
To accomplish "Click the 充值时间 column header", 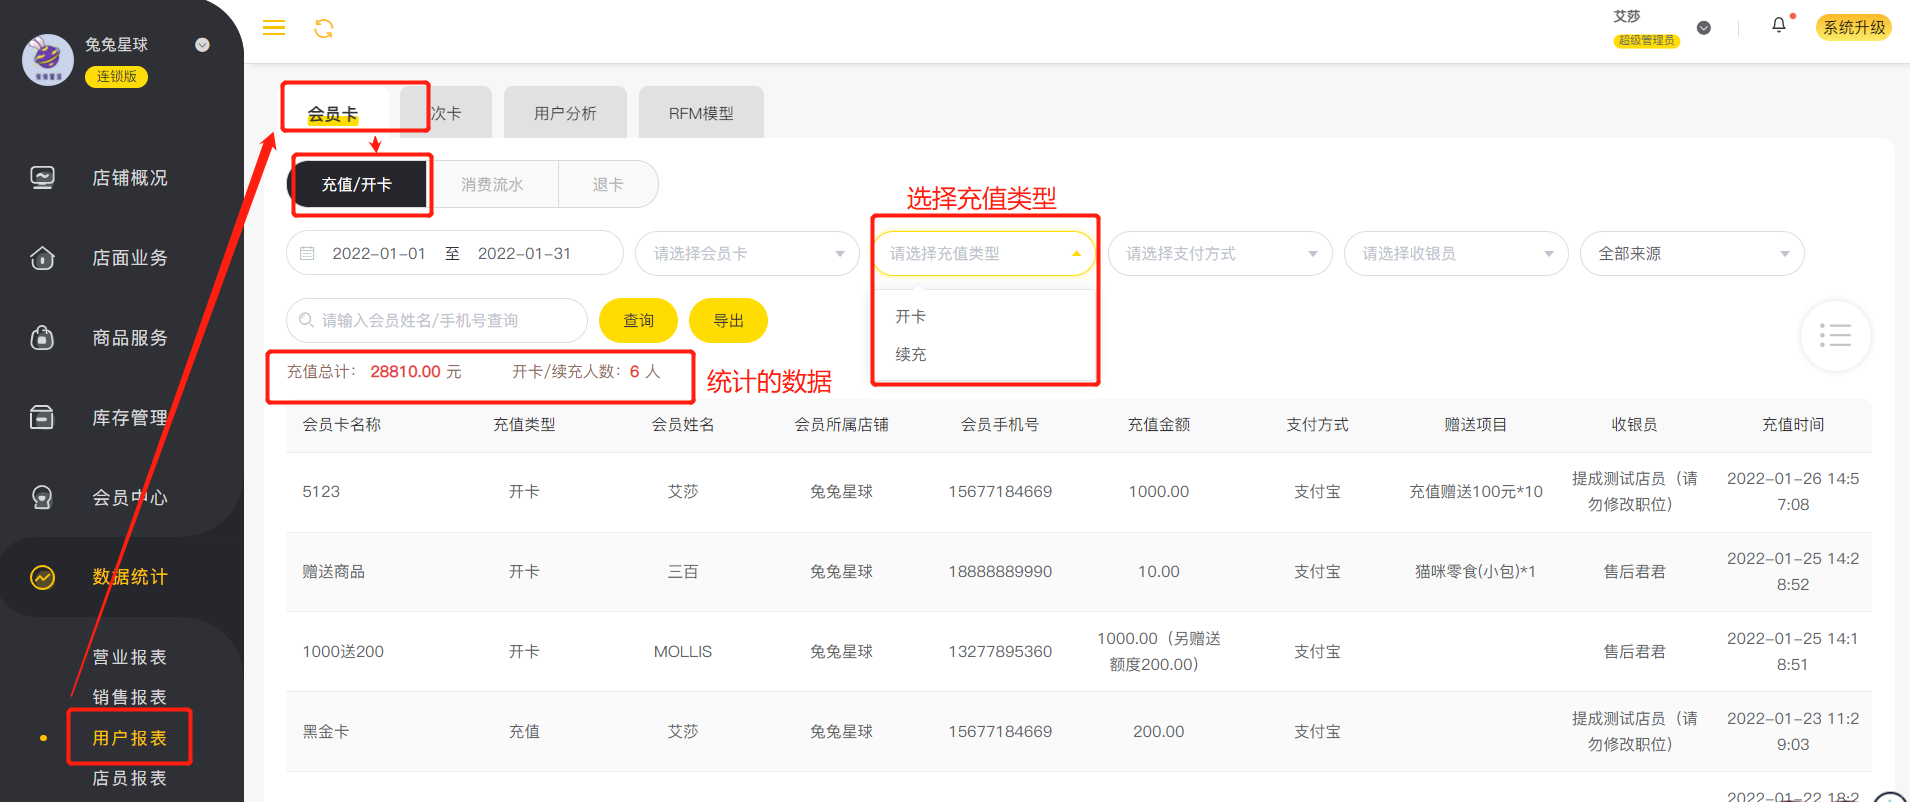I will [1793, 425].
